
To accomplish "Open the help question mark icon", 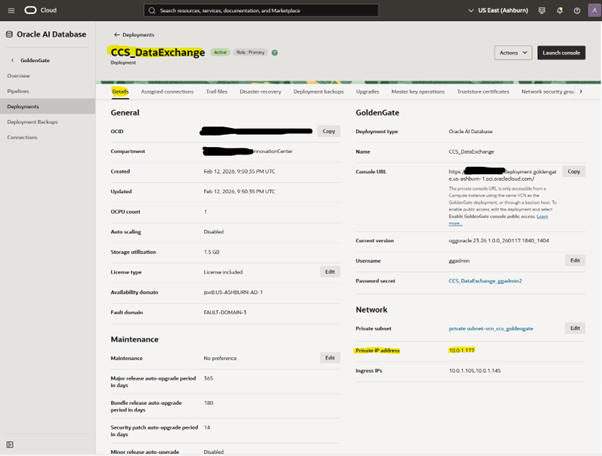I will (577, 10).
